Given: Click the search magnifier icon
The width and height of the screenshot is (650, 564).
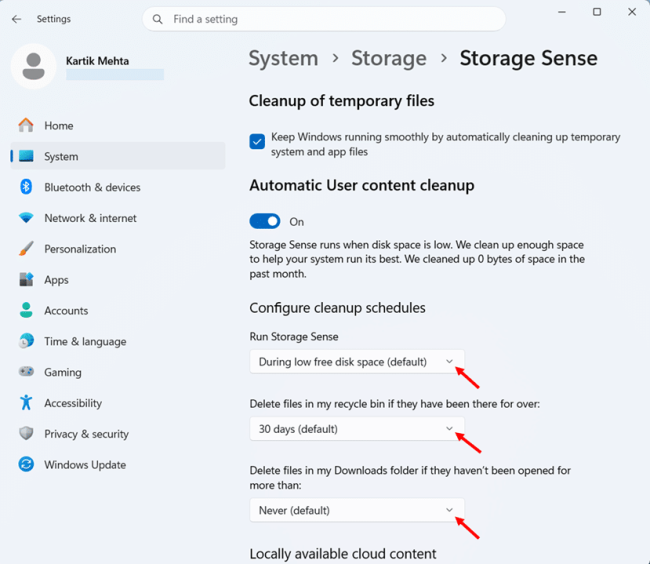Looking at the screenshot, I should coord(158,19).
